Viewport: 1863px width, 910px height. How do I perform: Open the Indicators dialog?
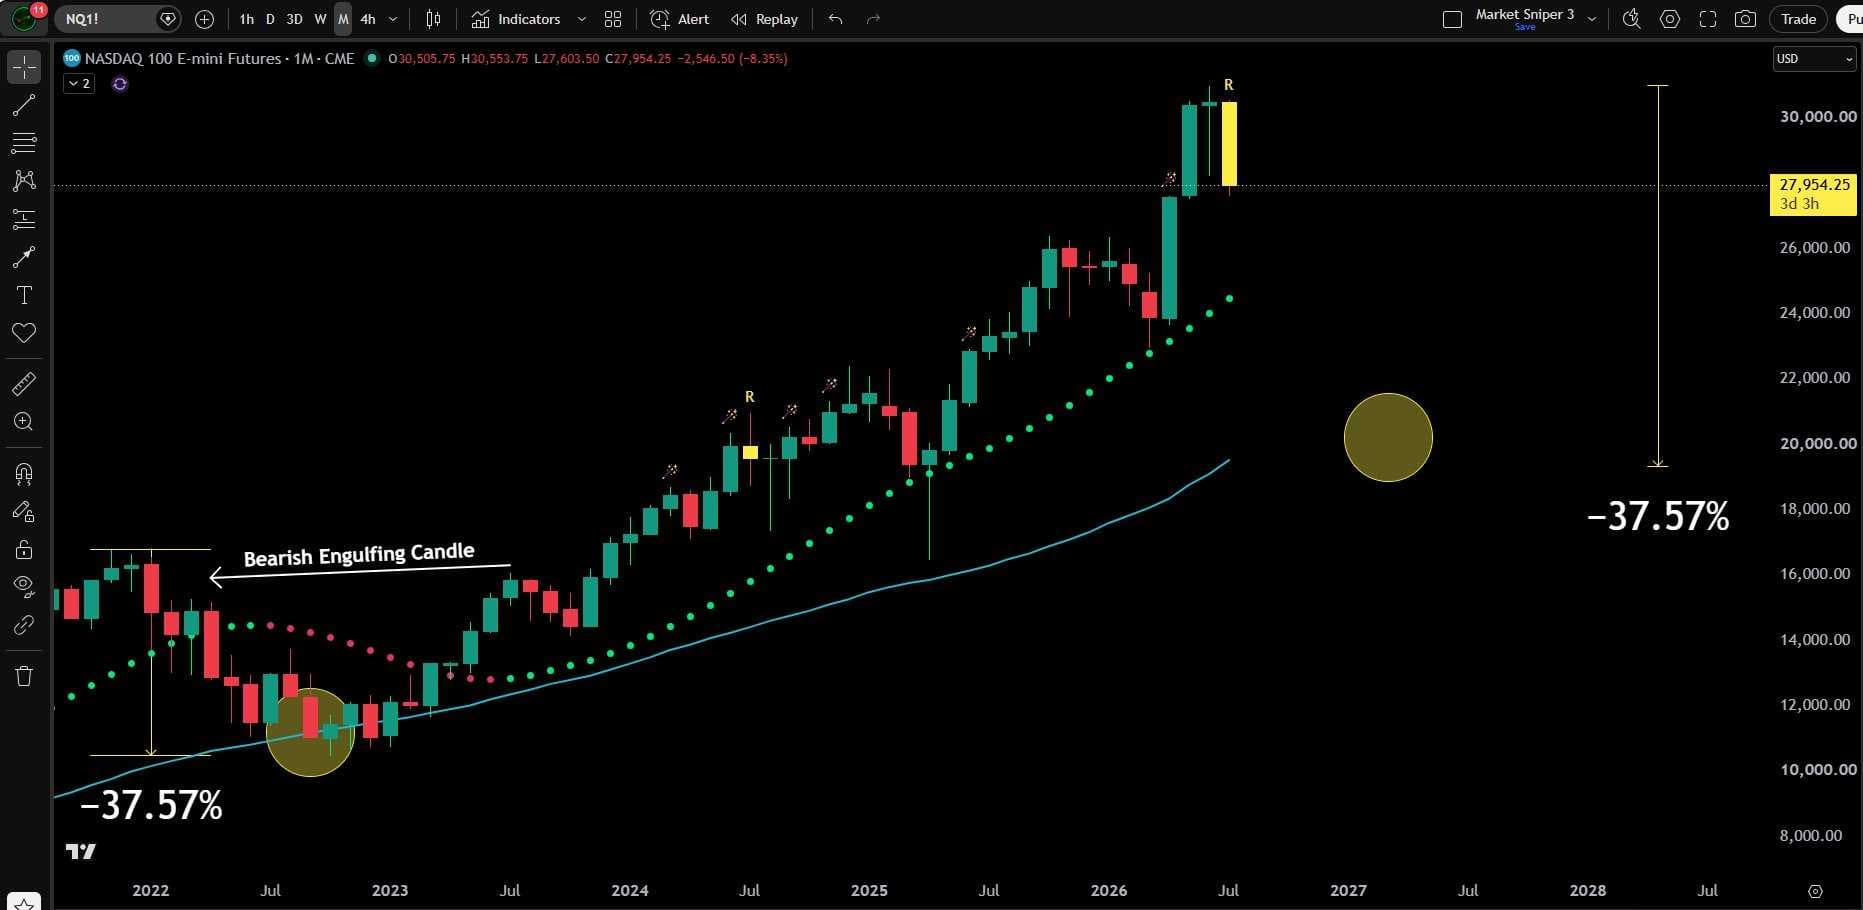pyautogui.click(x=516, y=19)
